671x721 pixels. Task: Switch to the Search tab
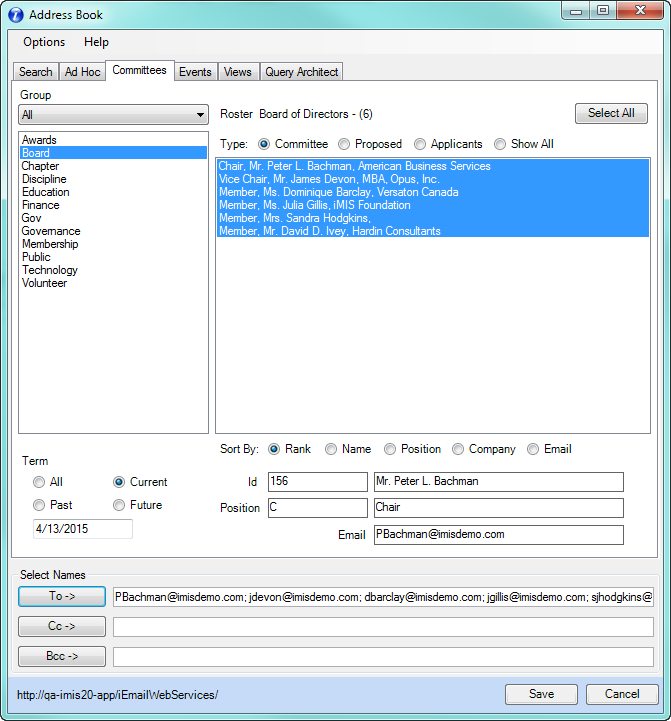click(x=36, y=72)
